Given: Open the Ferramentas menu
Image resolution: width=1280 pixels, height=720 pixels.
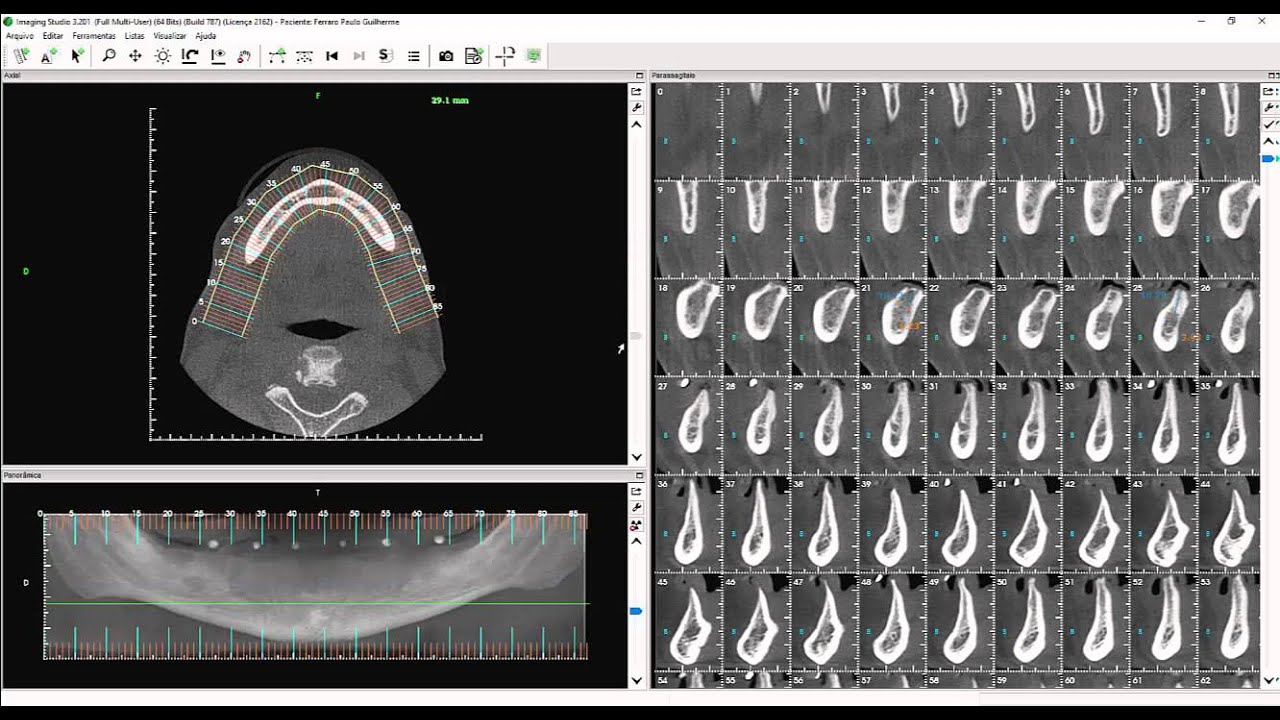Looking at the screenshot, I should [94, 36].
